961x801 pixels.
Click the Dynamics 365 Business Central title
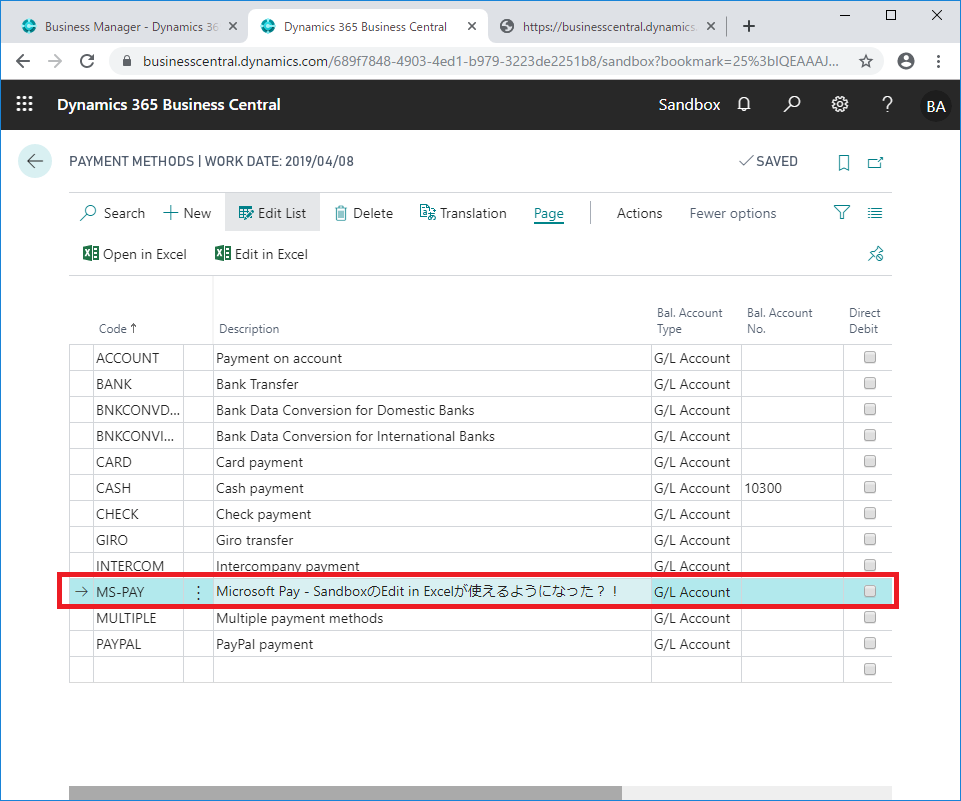[x=169, y=105]
